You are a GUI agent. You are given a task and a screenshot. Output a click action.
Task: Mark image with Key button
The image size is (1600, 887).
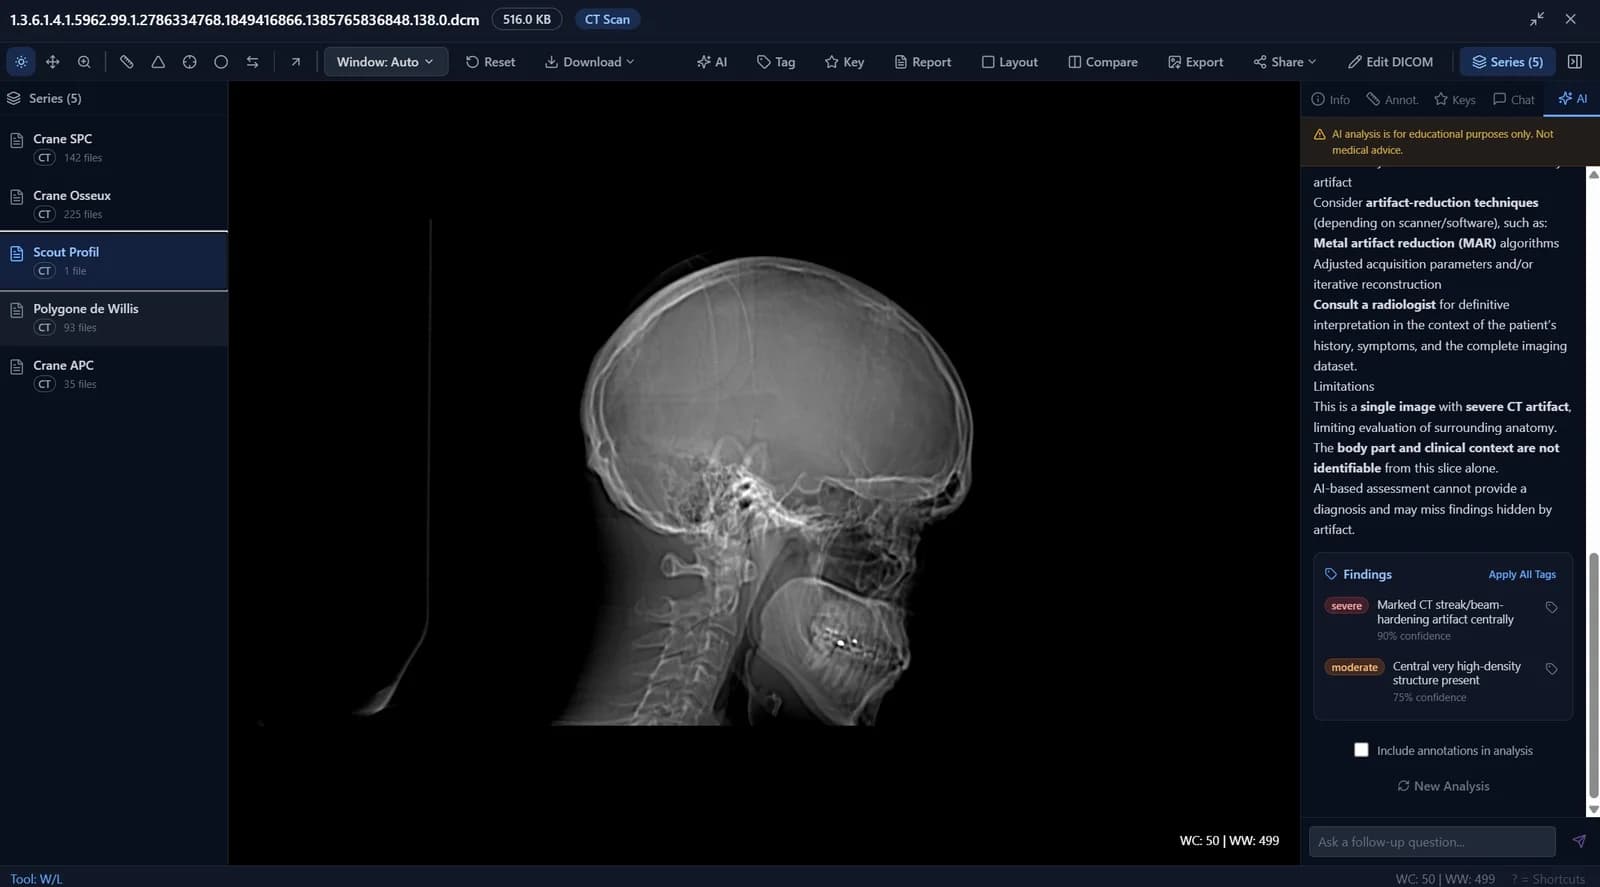(844, 62)
